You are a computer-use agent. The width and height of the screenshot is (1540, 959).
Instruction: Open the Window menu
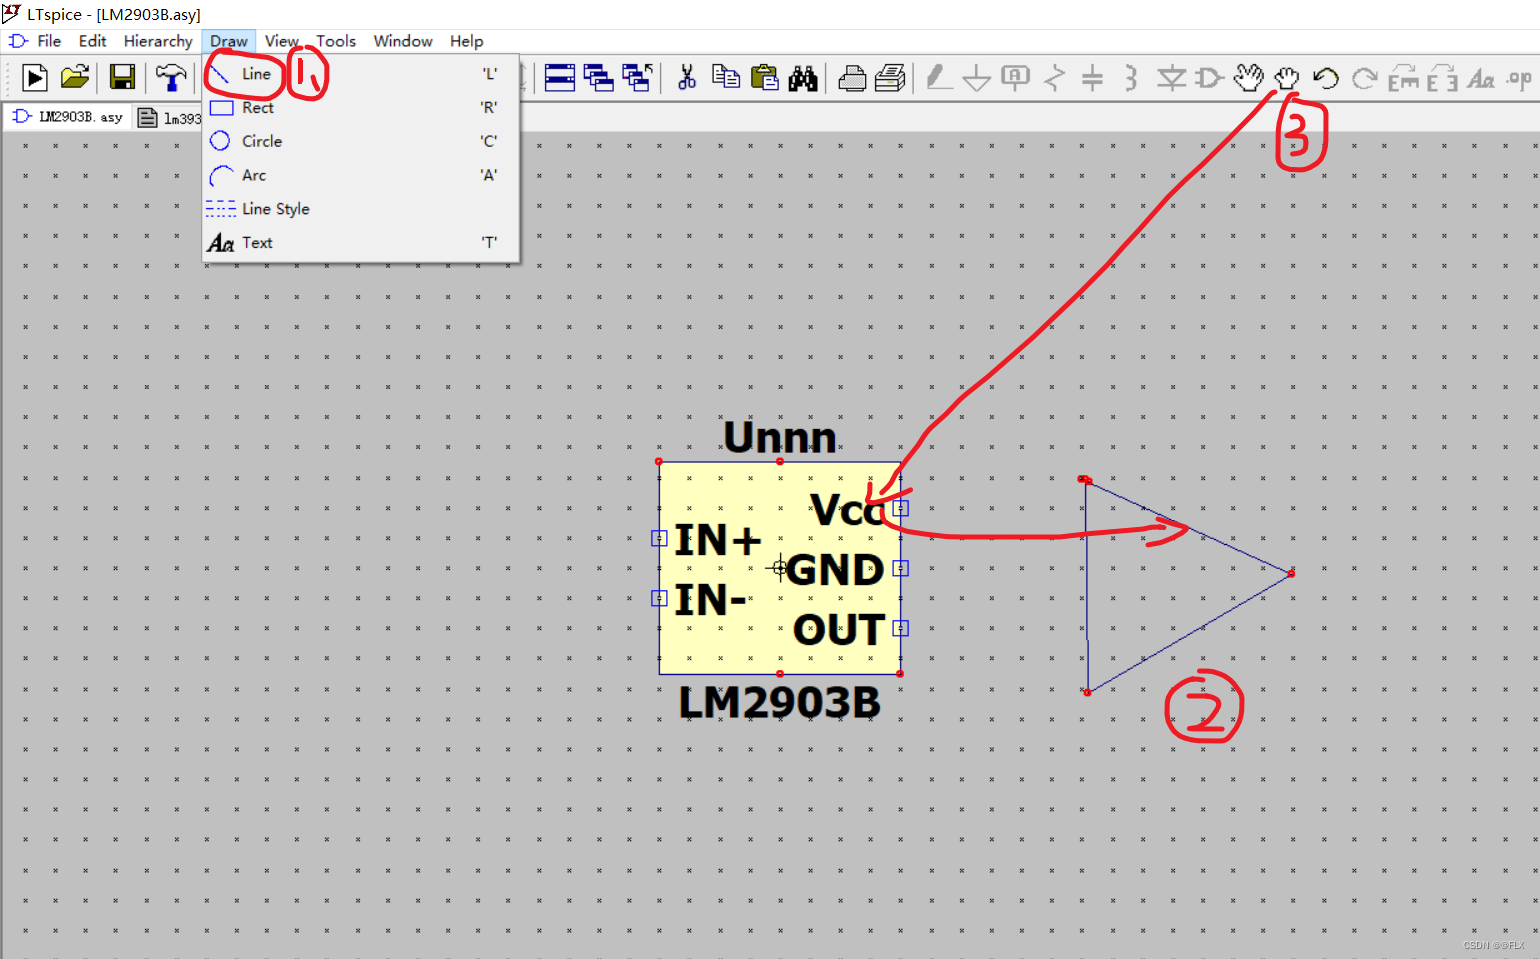(403, 41)
